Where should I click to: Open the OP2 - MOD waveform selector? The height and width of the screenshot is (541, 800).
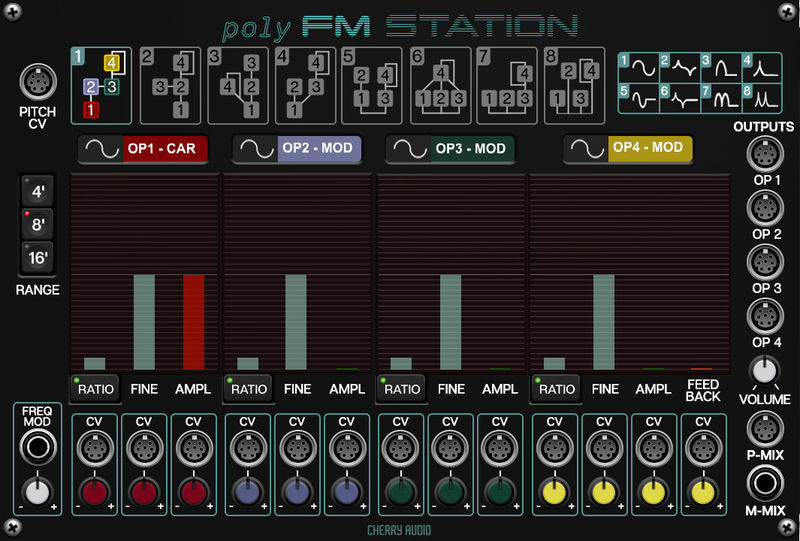pyautogui.click(x=297, y=149)
